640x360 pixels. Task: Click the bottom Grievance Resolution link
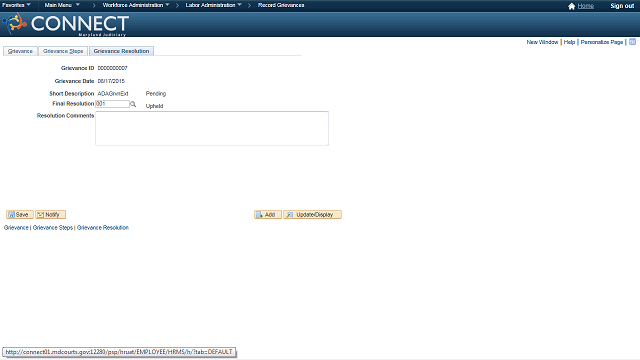(x=103, y=228)
